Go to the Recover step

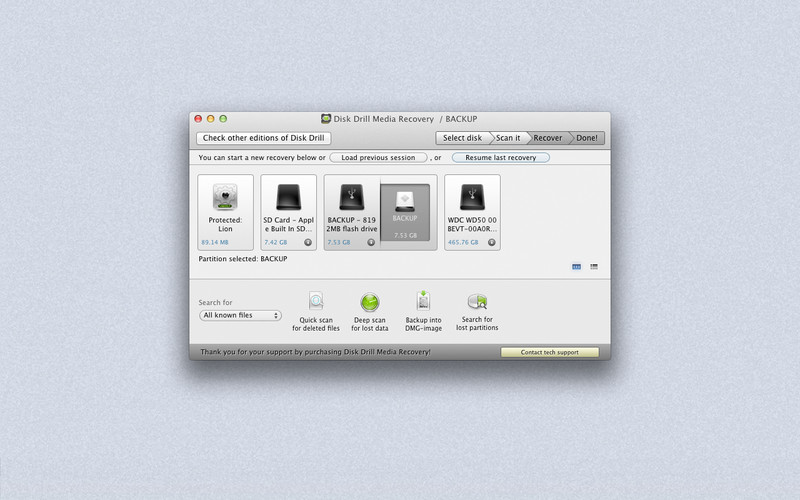click(547, 138)
